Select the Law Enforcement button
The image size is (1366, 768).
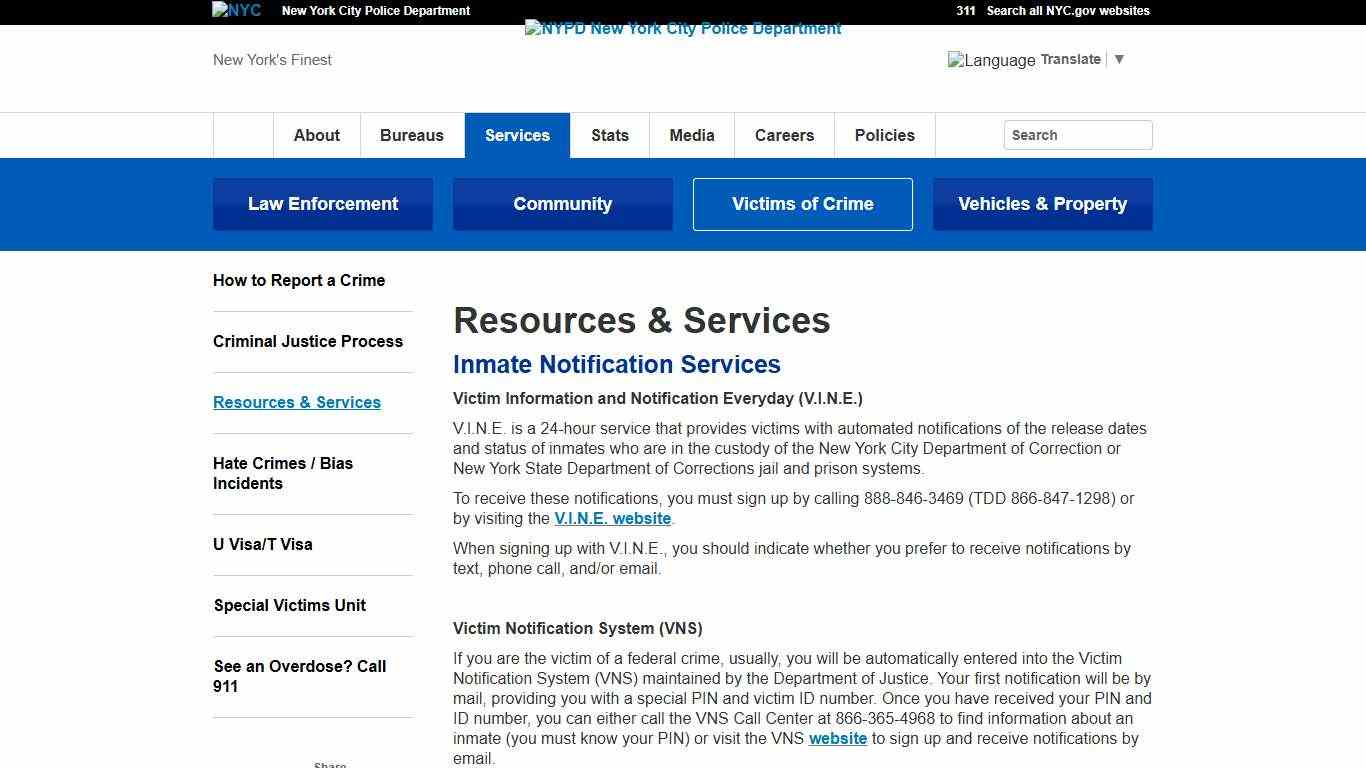[322, 204]
